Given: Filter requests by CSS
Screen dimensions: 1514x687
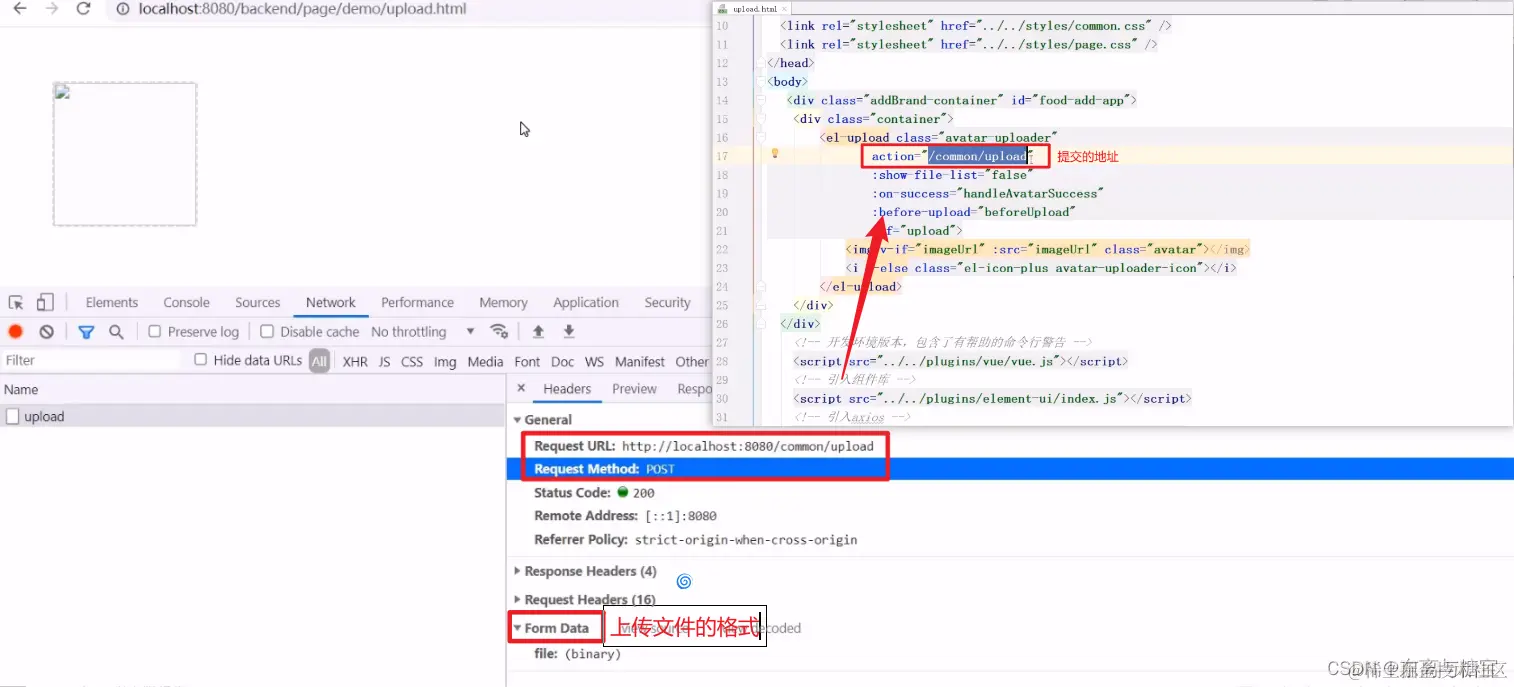Looking at the screenshot, I should click(412, 362).
